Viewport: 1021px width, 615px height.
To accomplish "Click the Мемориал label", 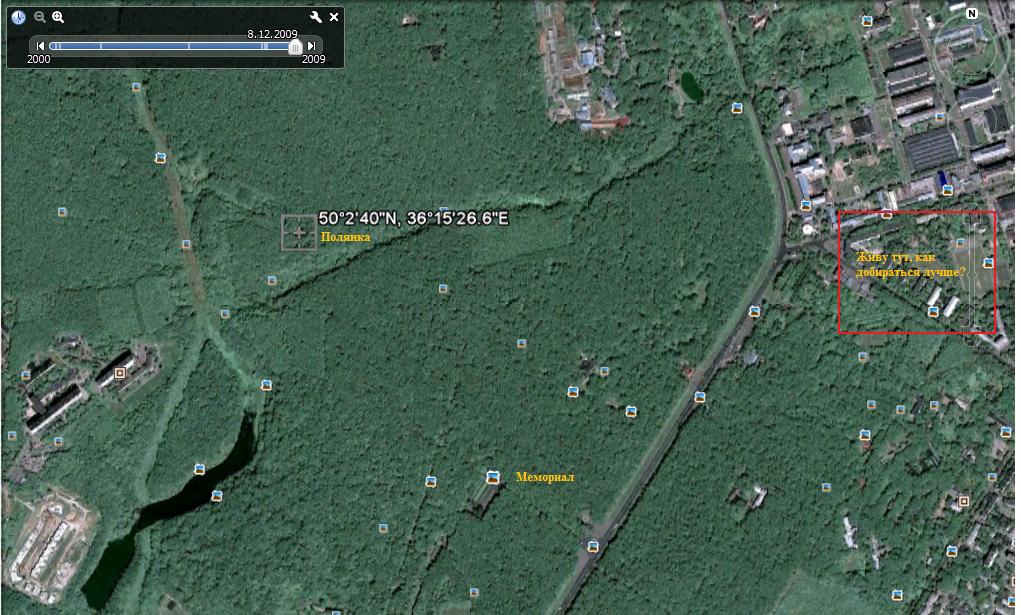I will point(545,478).
